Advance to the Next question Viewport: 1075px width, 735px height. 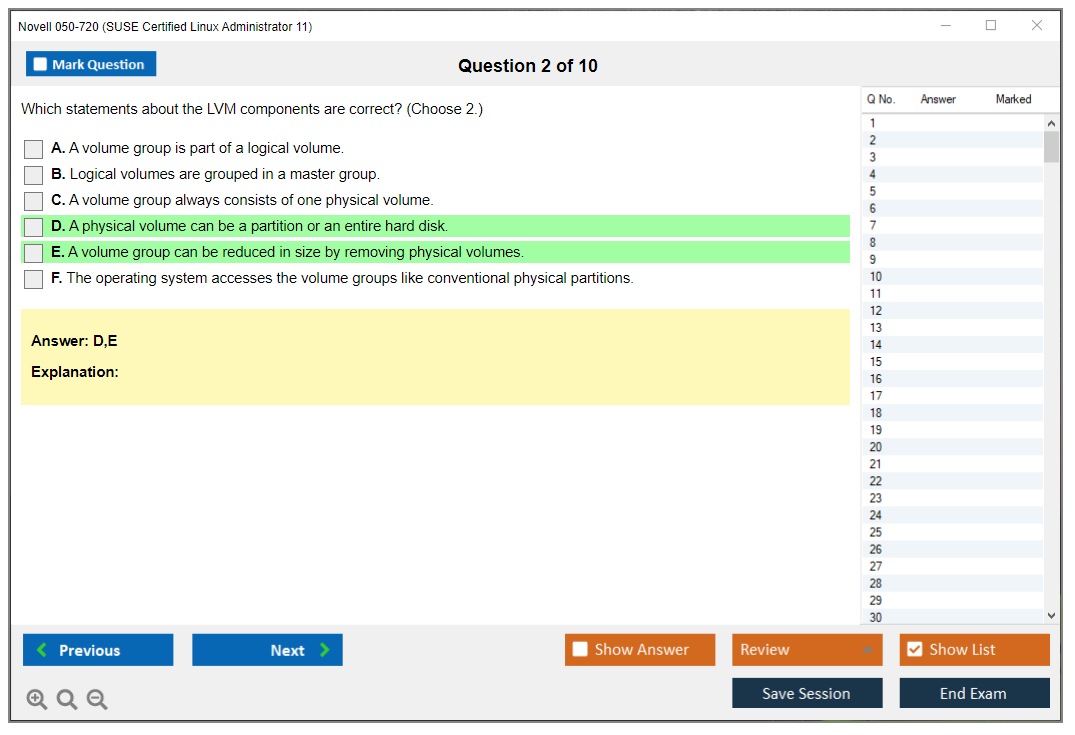tap(267, 650)
